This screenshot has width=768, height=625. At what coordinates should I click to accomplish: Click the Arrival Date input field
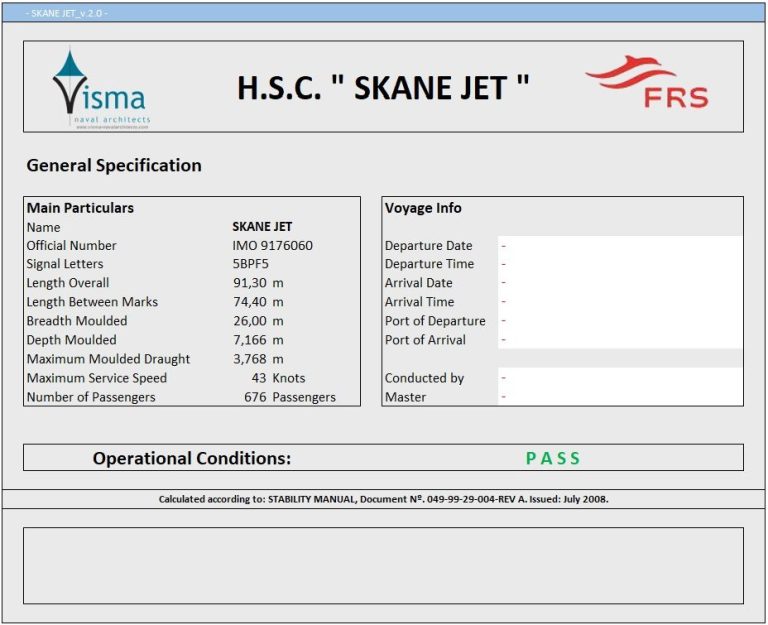click(620, 283)
